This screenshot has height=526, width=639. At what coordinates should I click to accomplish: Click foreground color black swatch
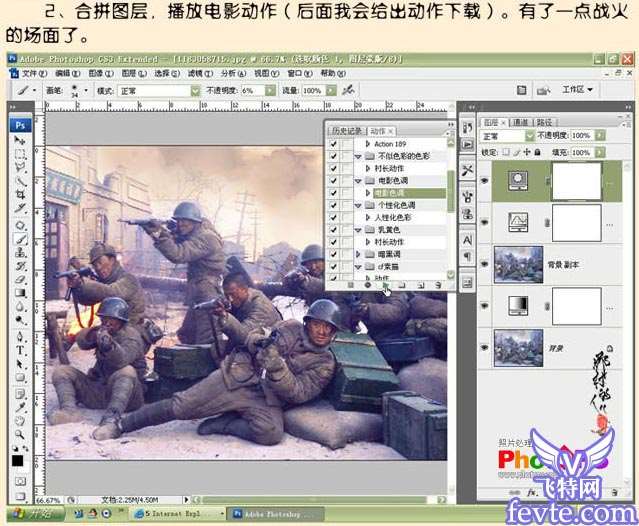(x=17, y=461)
